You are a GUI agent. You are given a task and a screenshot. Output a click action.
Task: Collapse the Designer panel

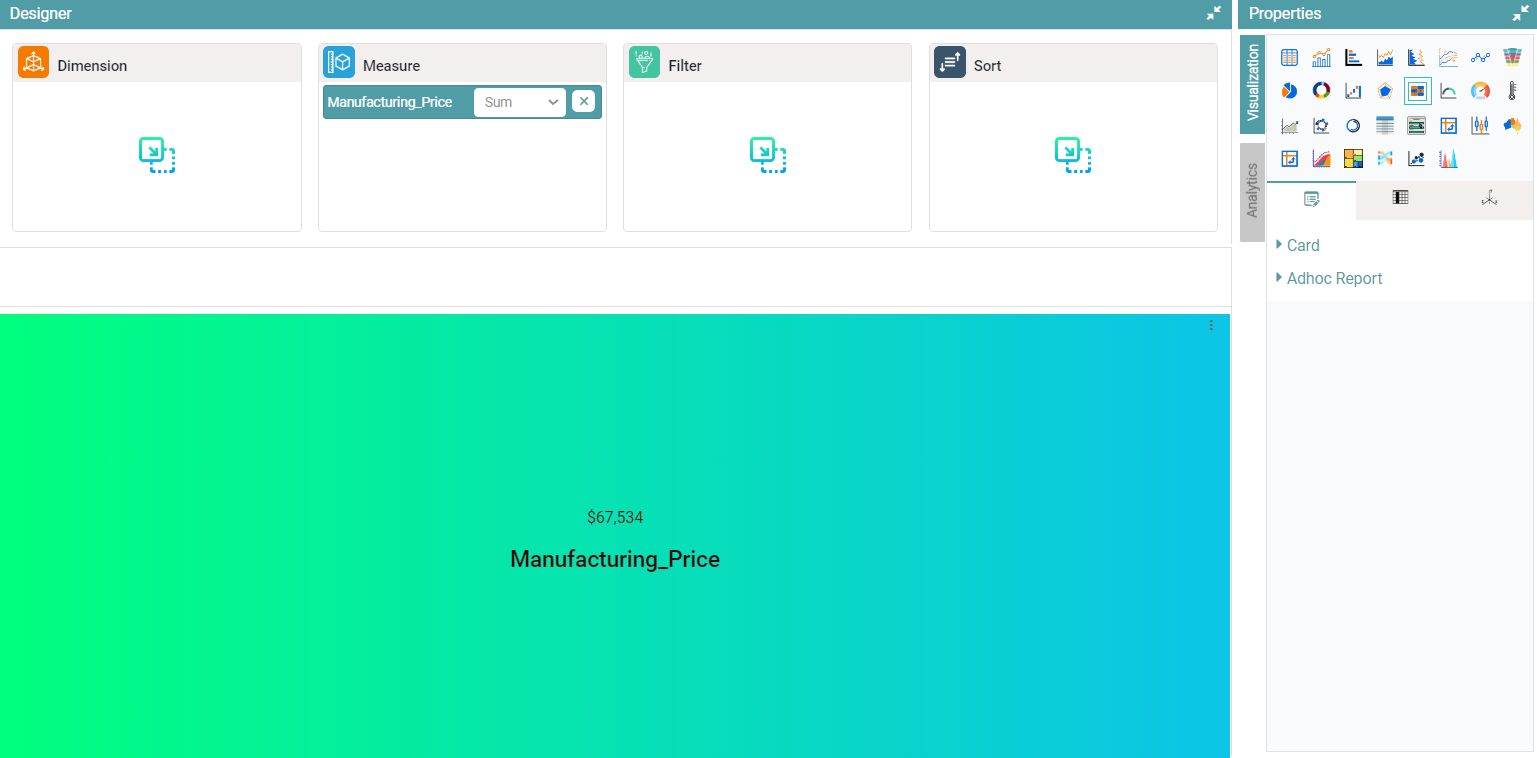(x=1213, y=13)
